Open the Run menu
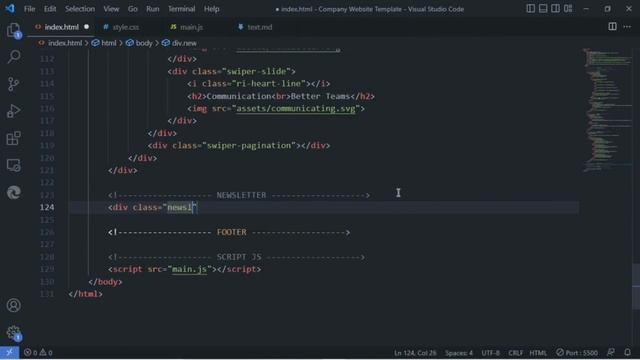Image resolution: width=640 pixels, height=360 pixels. pos(153,9)
